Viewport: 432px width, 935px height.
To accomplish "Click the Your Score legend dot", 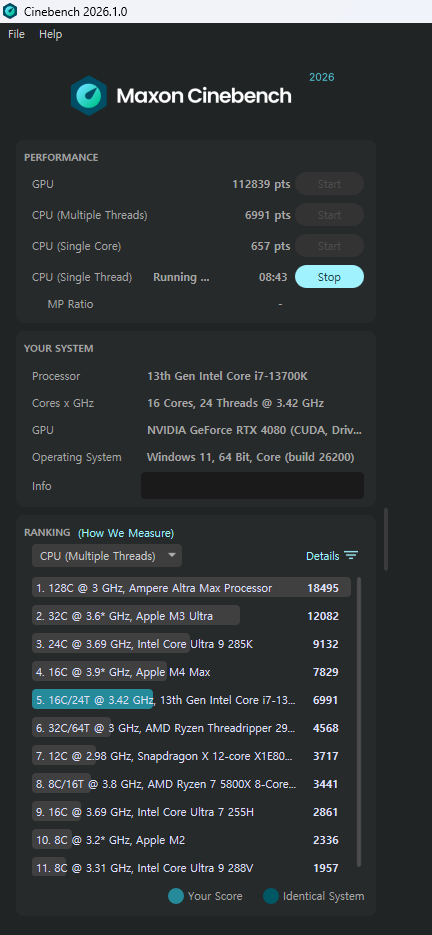I will click(175, 896).
